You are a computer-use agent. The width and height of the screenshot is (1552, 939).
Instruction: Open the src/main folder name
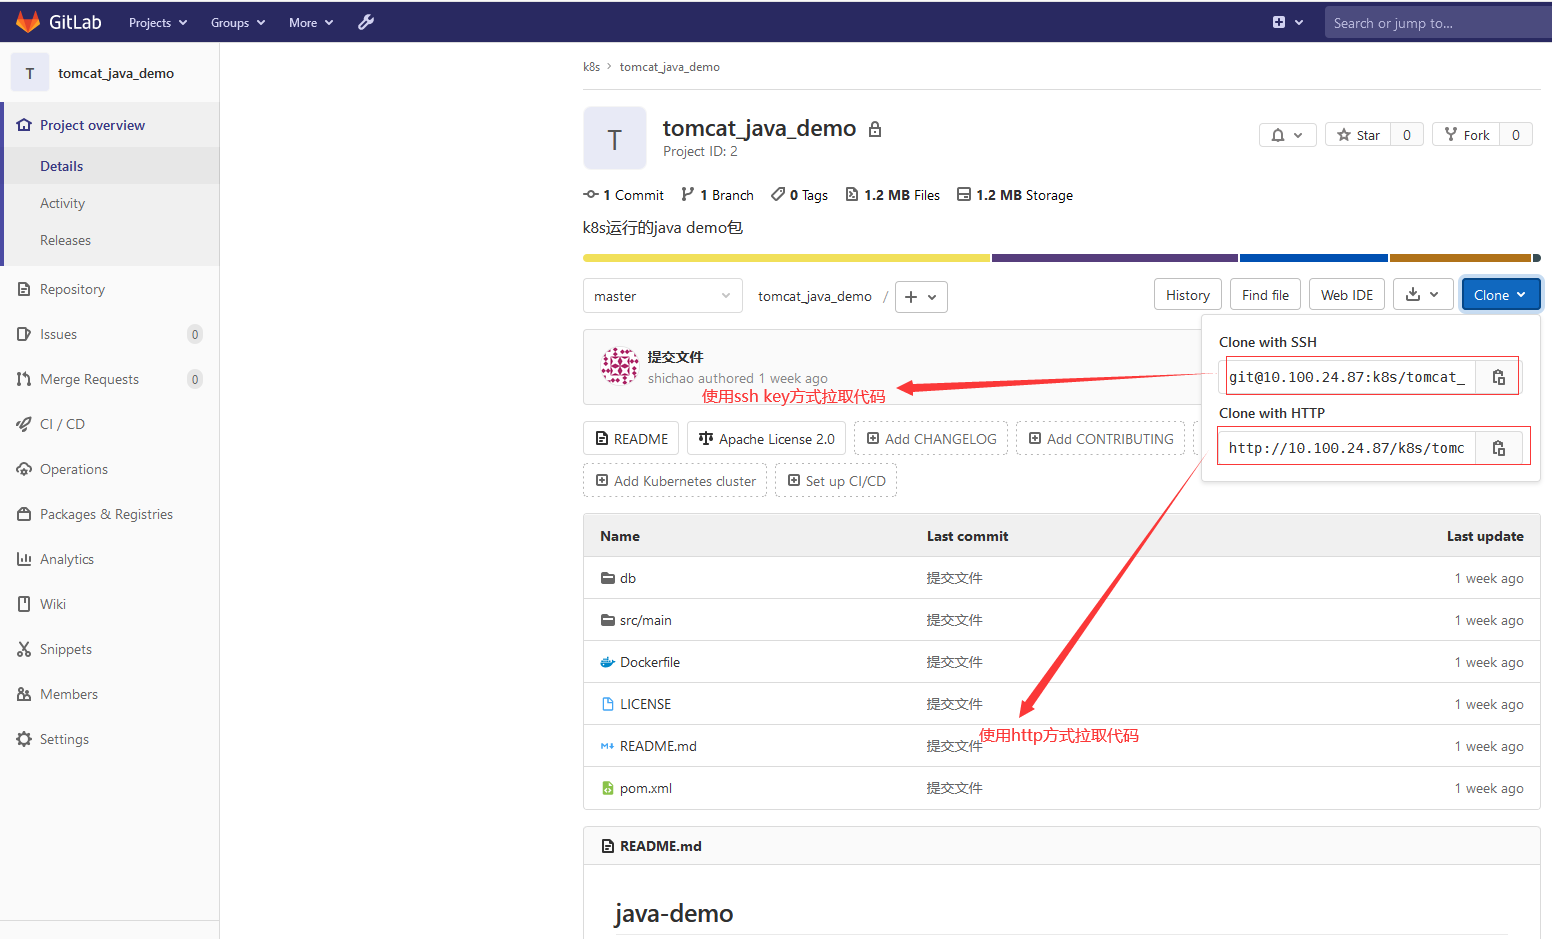pyautogui.click(x=646, y=620)
